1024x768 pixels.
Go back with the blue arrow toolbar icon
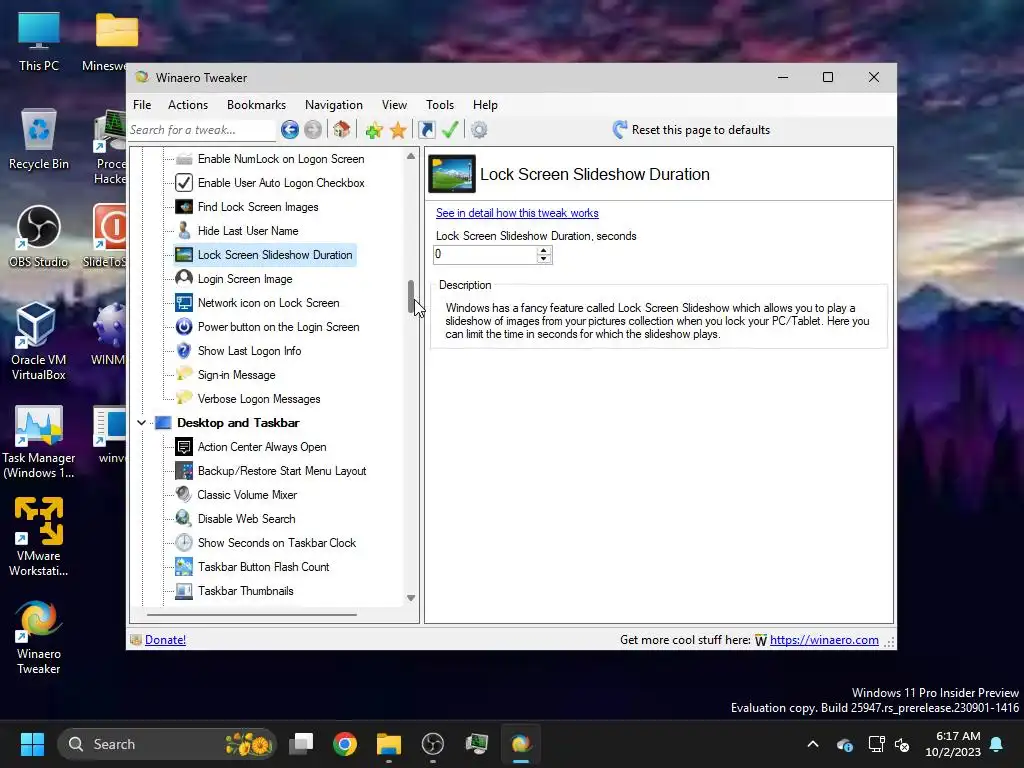(290, 130)
